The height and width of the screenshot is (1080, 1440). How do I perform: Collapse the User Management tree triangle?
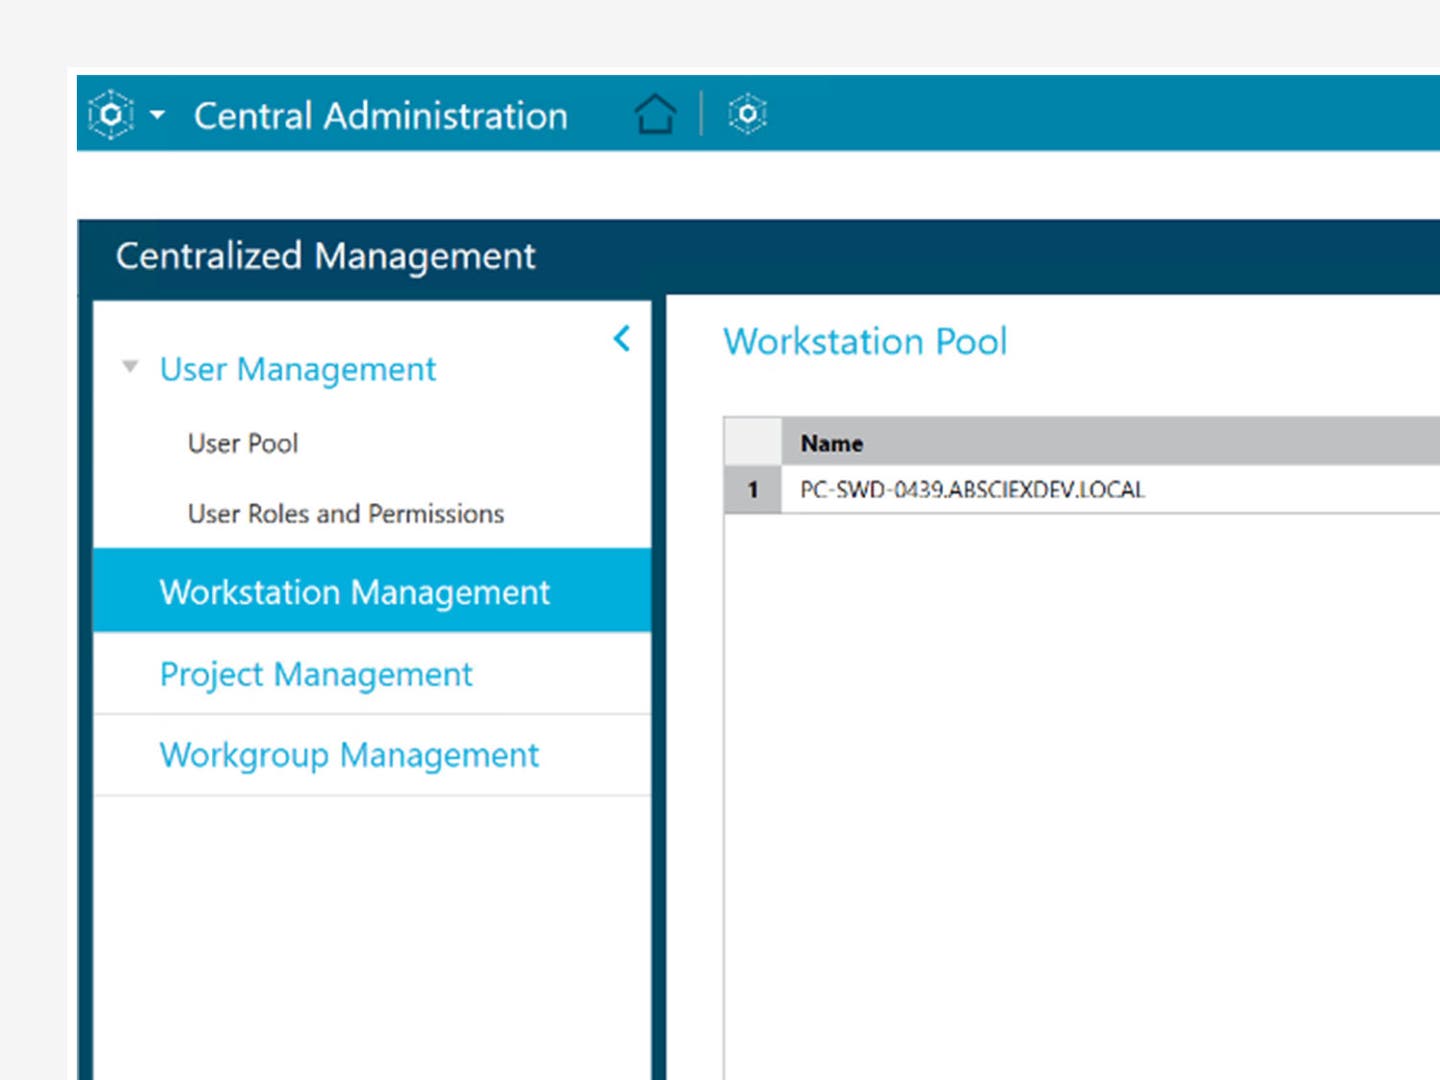(130, 367)
